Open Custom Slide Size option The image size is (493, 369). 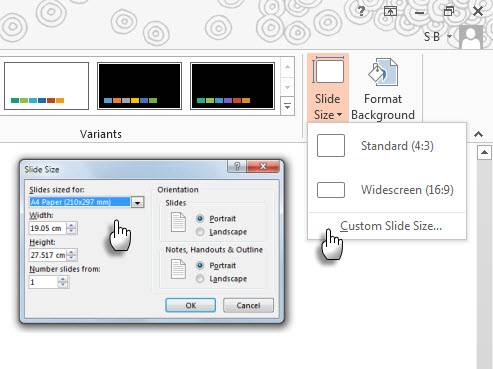(x=387, y=226)
